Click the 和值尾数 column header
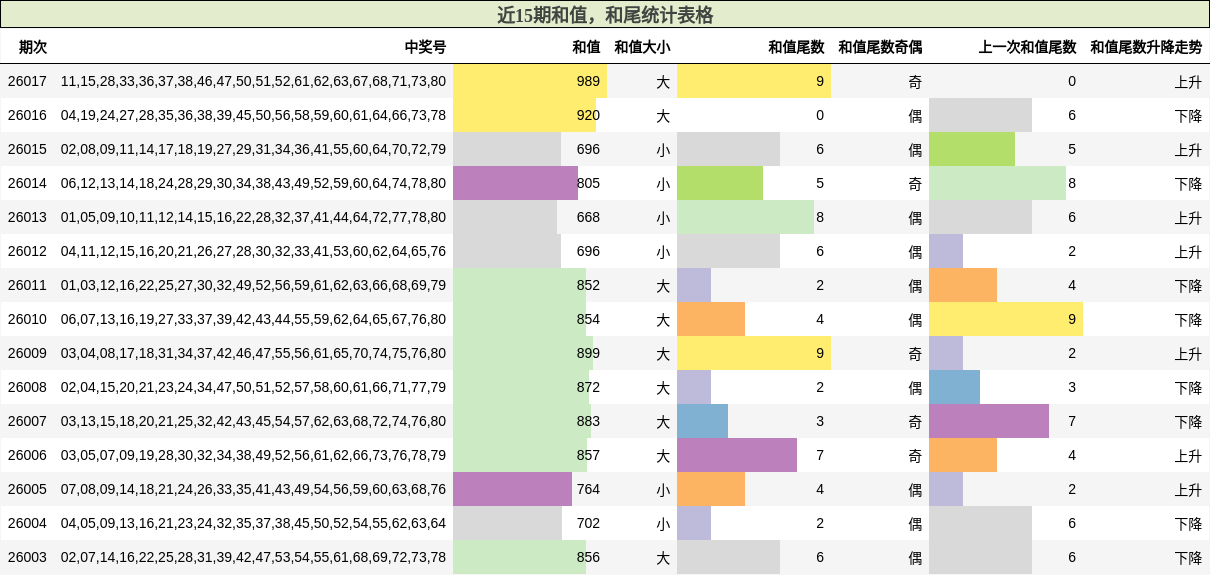1210x575 pixels. [x=796, y=47]
